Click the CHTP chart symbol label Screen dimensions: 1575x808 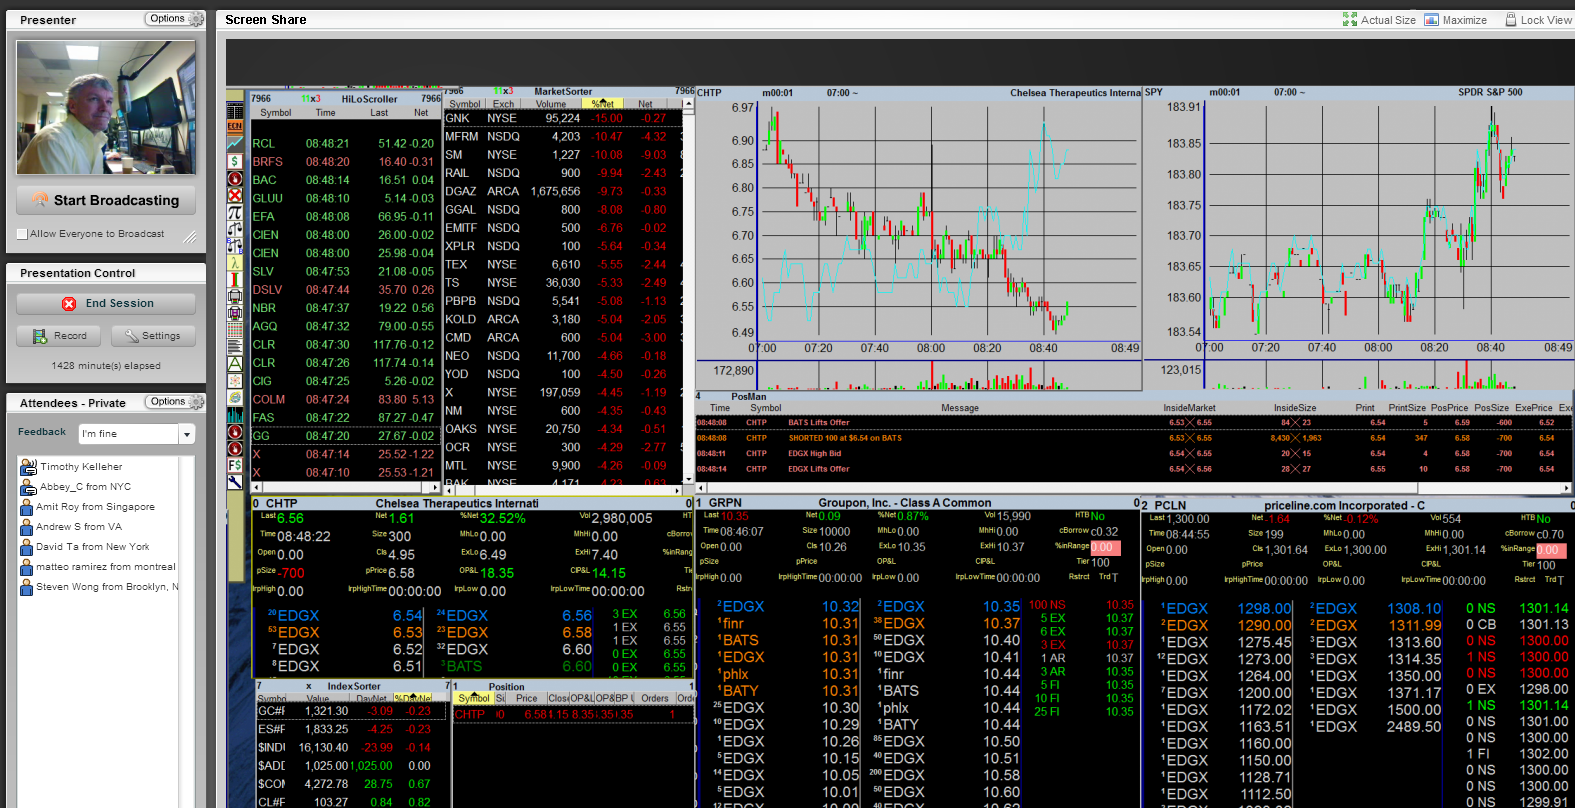(x=709, y=93)
